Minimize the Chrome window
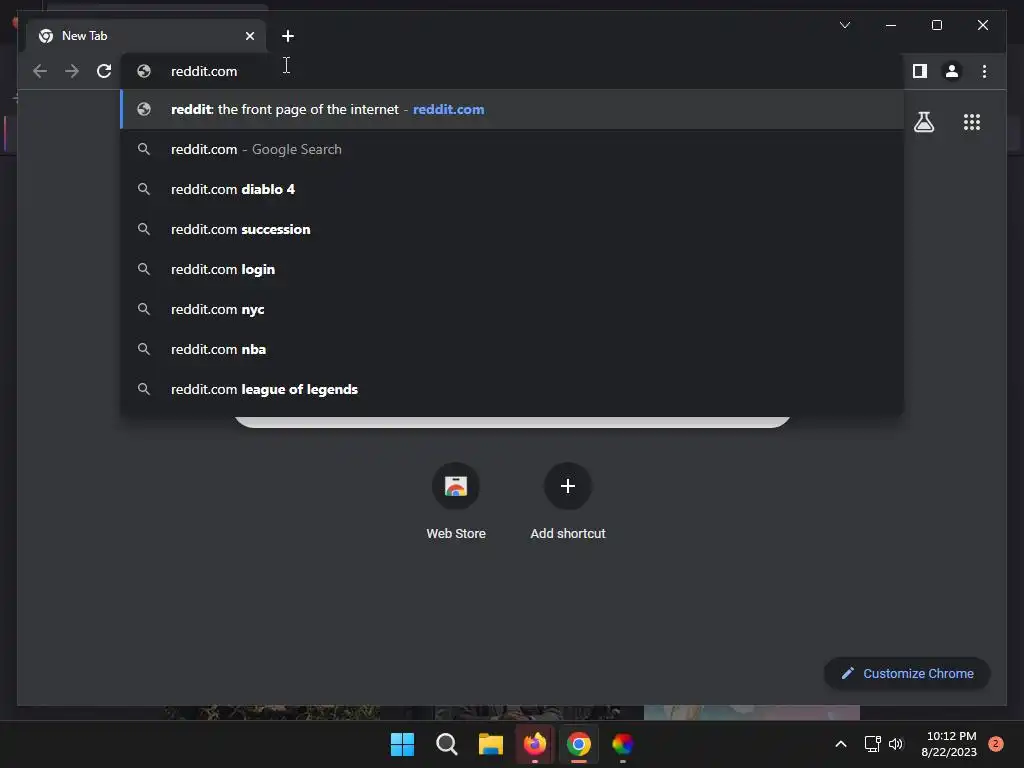This screenshot has width=1024, height=768. click(x=891, y=25)
